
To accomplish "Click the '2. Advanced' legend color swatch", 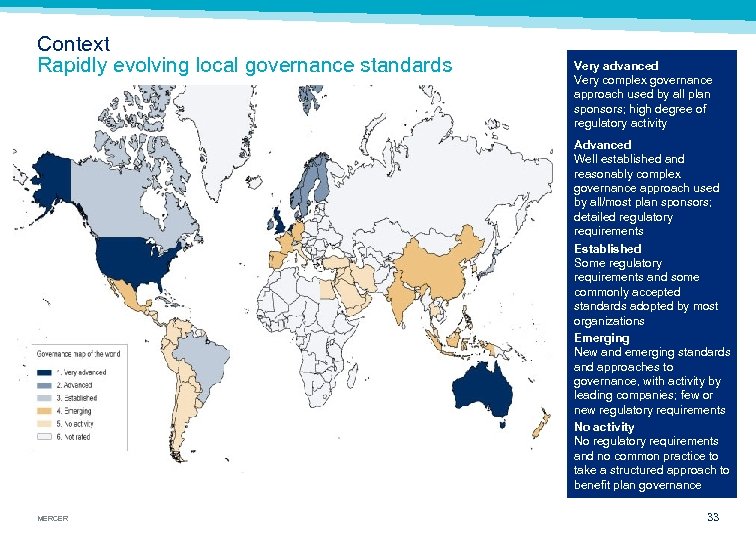I will [x=44, y=386].
